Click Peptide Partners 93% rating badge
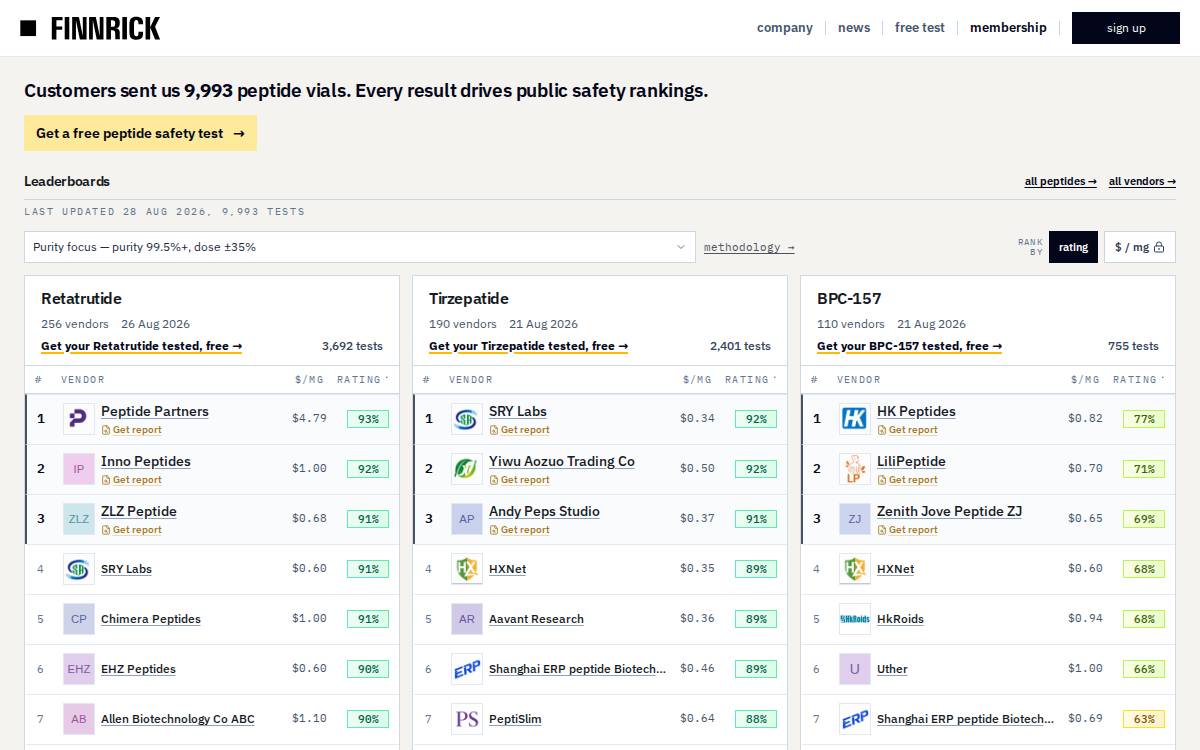The image size is (1200, 750). 368,419
